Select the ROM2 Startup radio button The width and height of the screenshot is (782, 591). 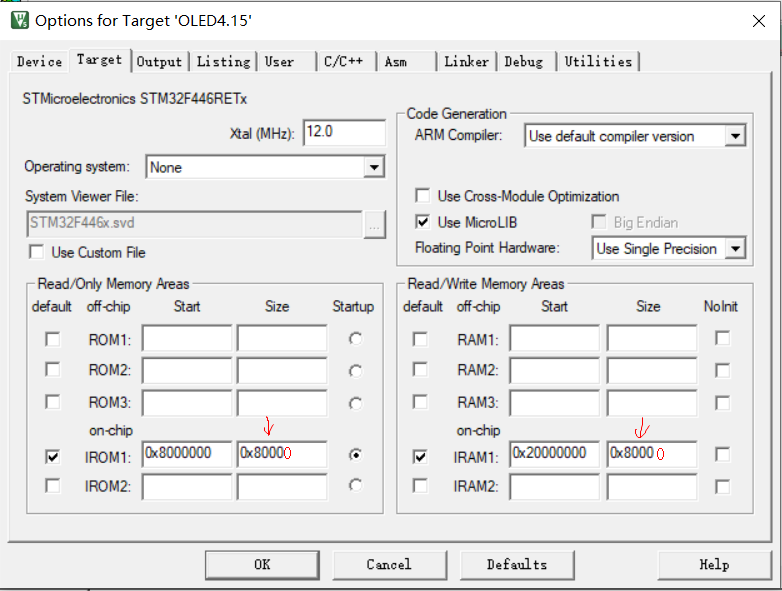click(355, 371)
